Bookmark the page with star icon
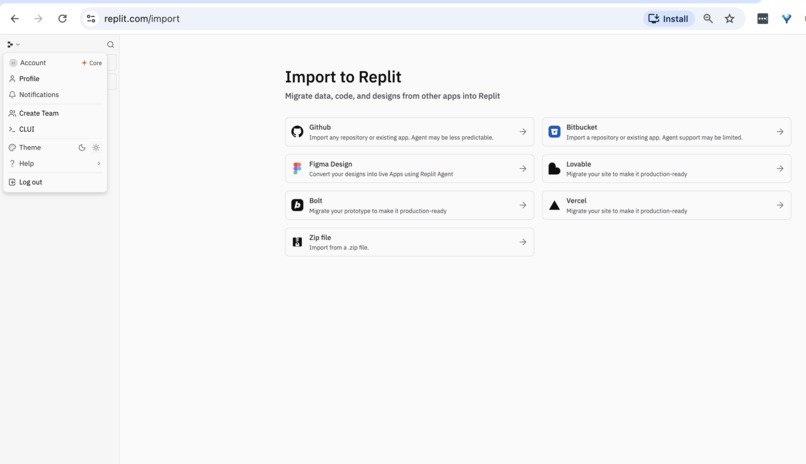Screen dimensions: 806x464 pos(729,18)
